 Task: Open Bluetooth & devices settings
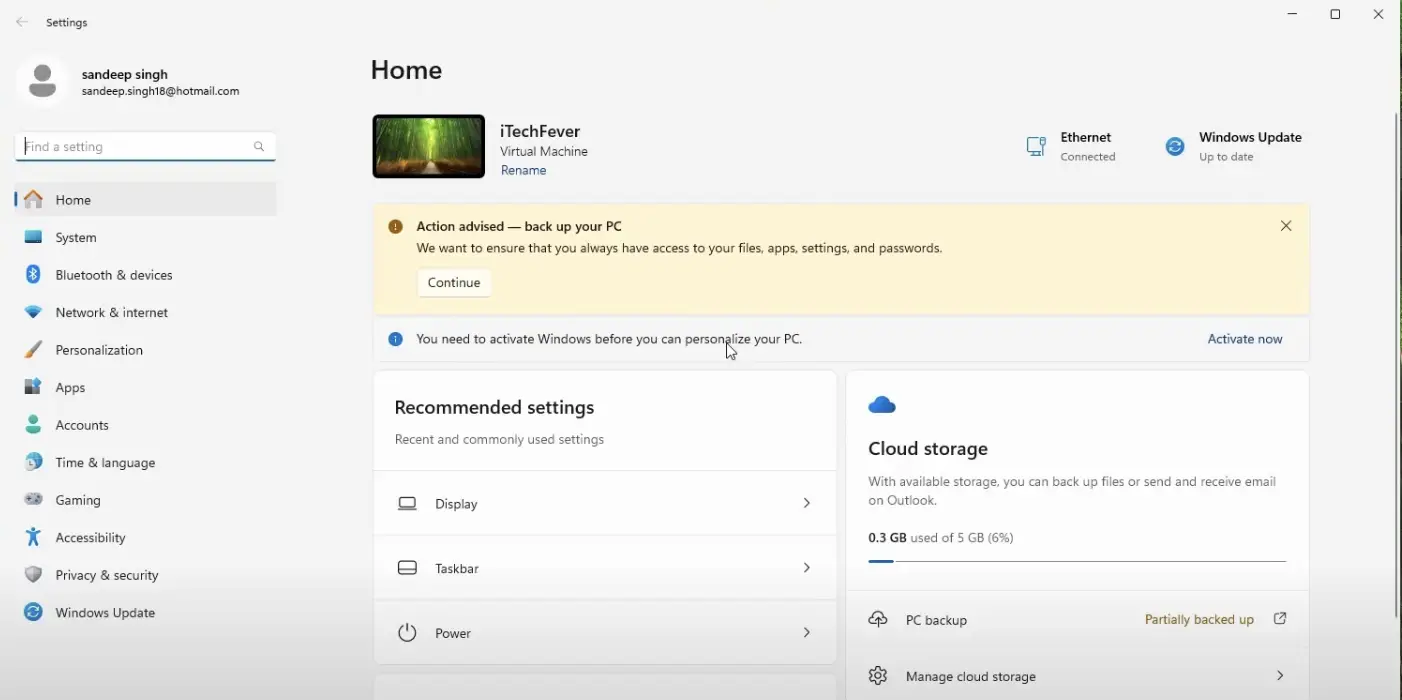click(146, 275)
